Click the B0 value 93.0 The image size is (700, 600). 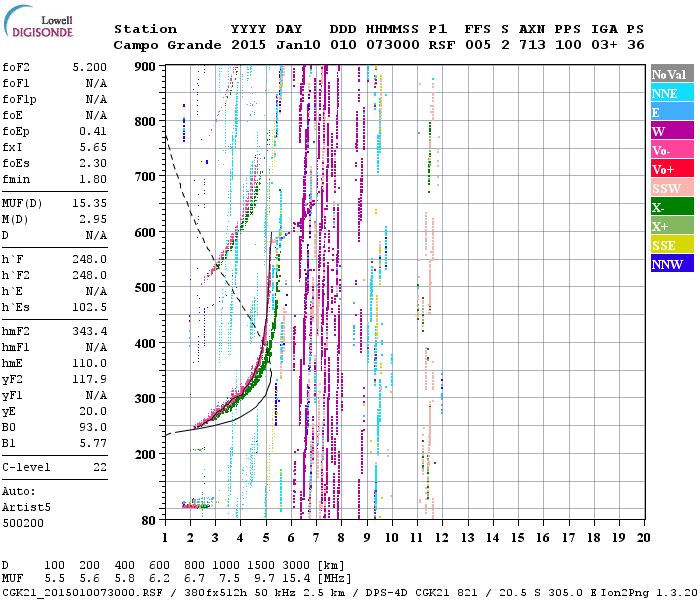pyautogui.click(x=93, y=427)
